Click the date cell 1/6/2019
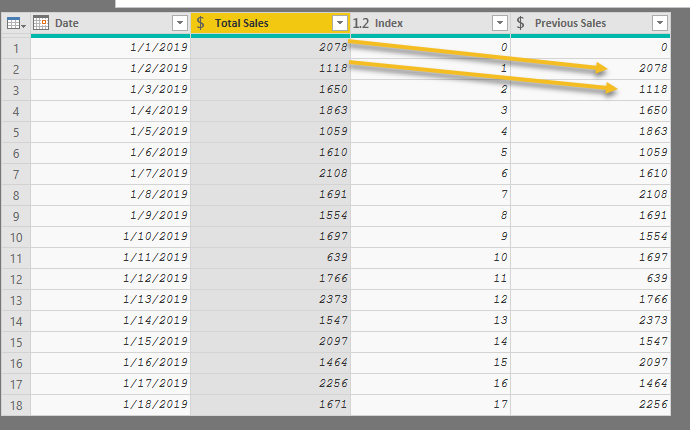 pyautogui.click(x=110, y=153)
